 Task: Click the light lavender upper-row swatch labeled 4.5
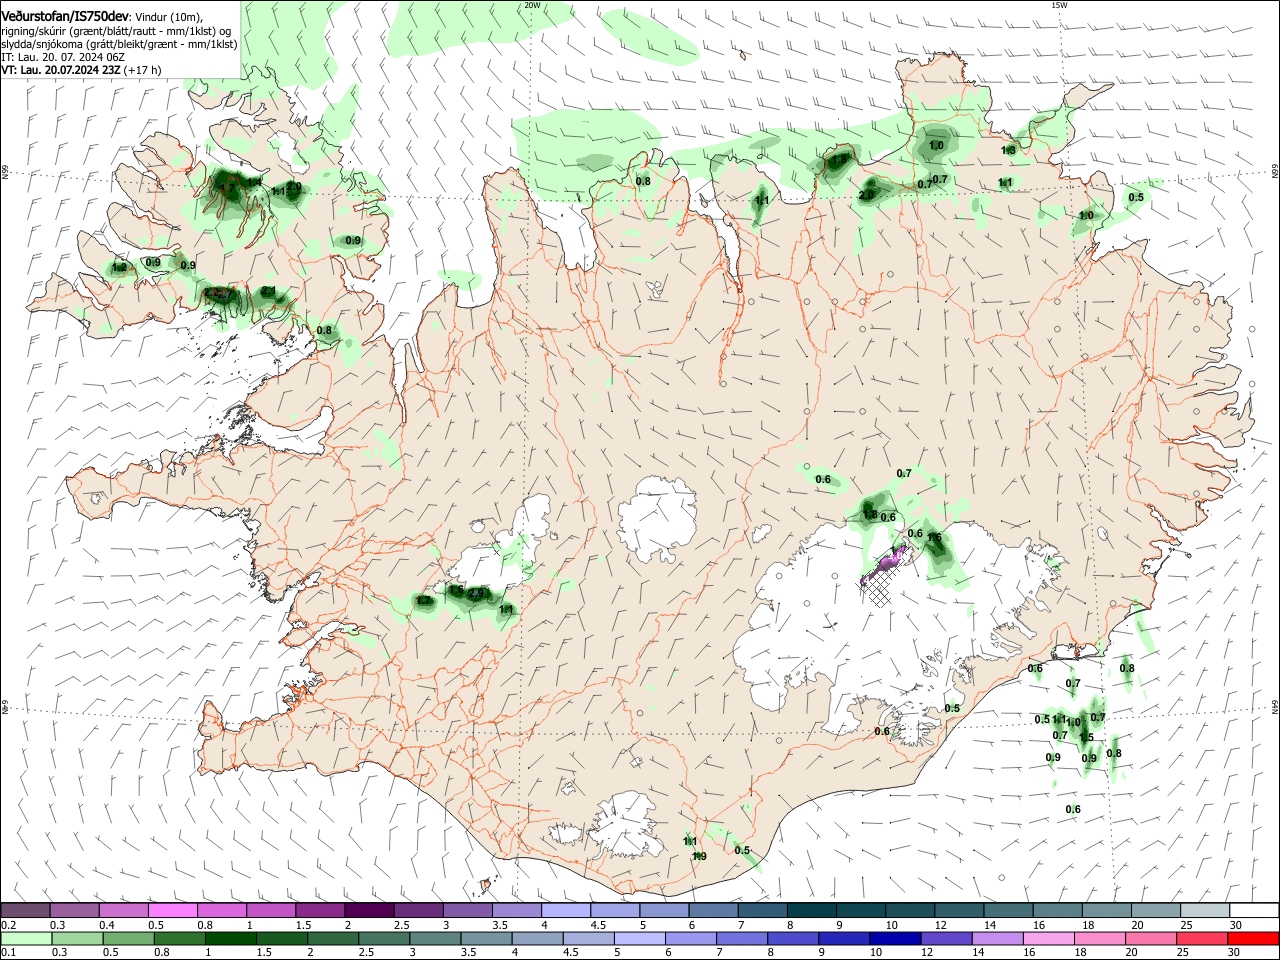[614, 911]
